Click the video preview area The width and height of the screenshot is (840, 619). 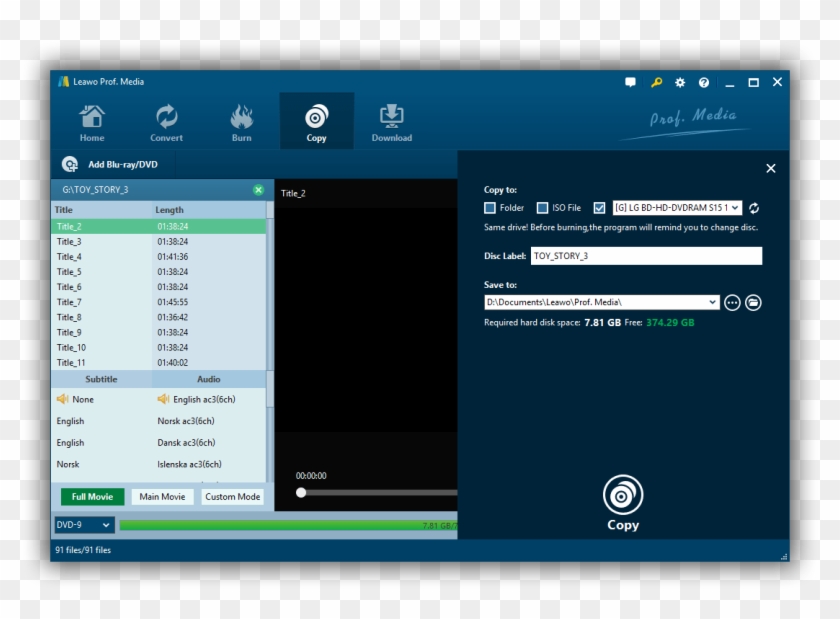click(x=366, y=319)
